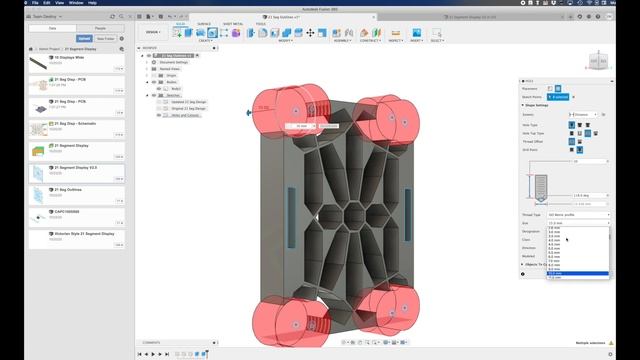Image resolution: width=640 pixels, height=360 pixels.
Task: Click the Insert image icon
Action: (x=416, y=33)
